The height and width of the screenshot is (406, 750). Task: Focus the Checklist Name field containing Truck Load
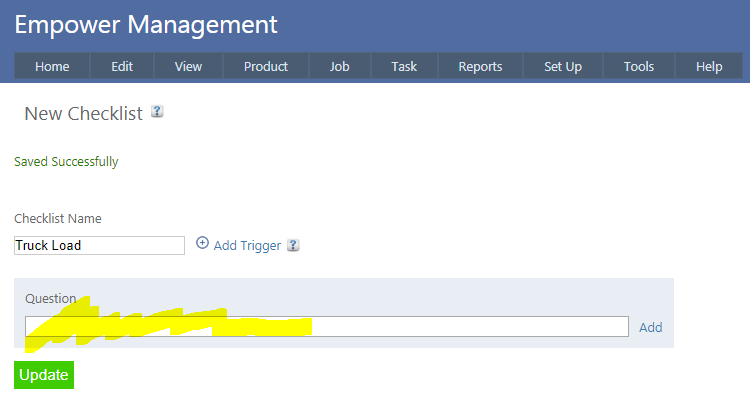99,245
